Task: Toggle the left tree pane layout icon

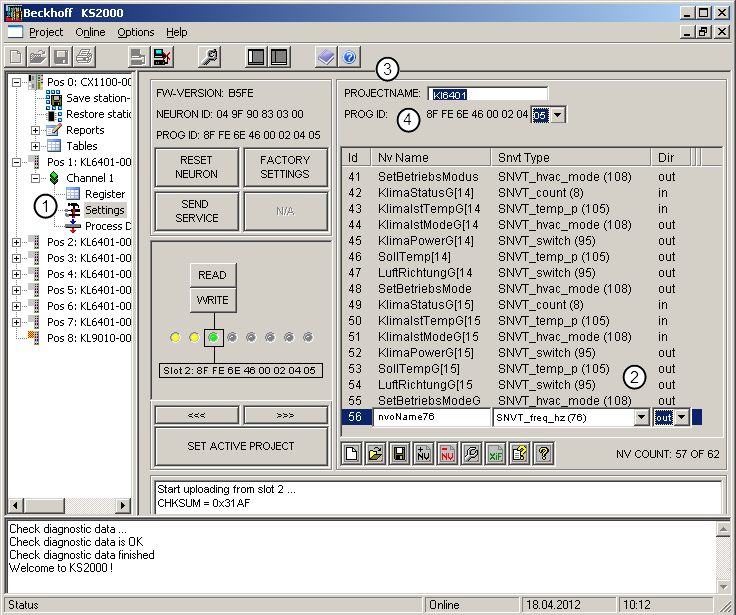Action: pyautogui.click(x=256, y=57)
